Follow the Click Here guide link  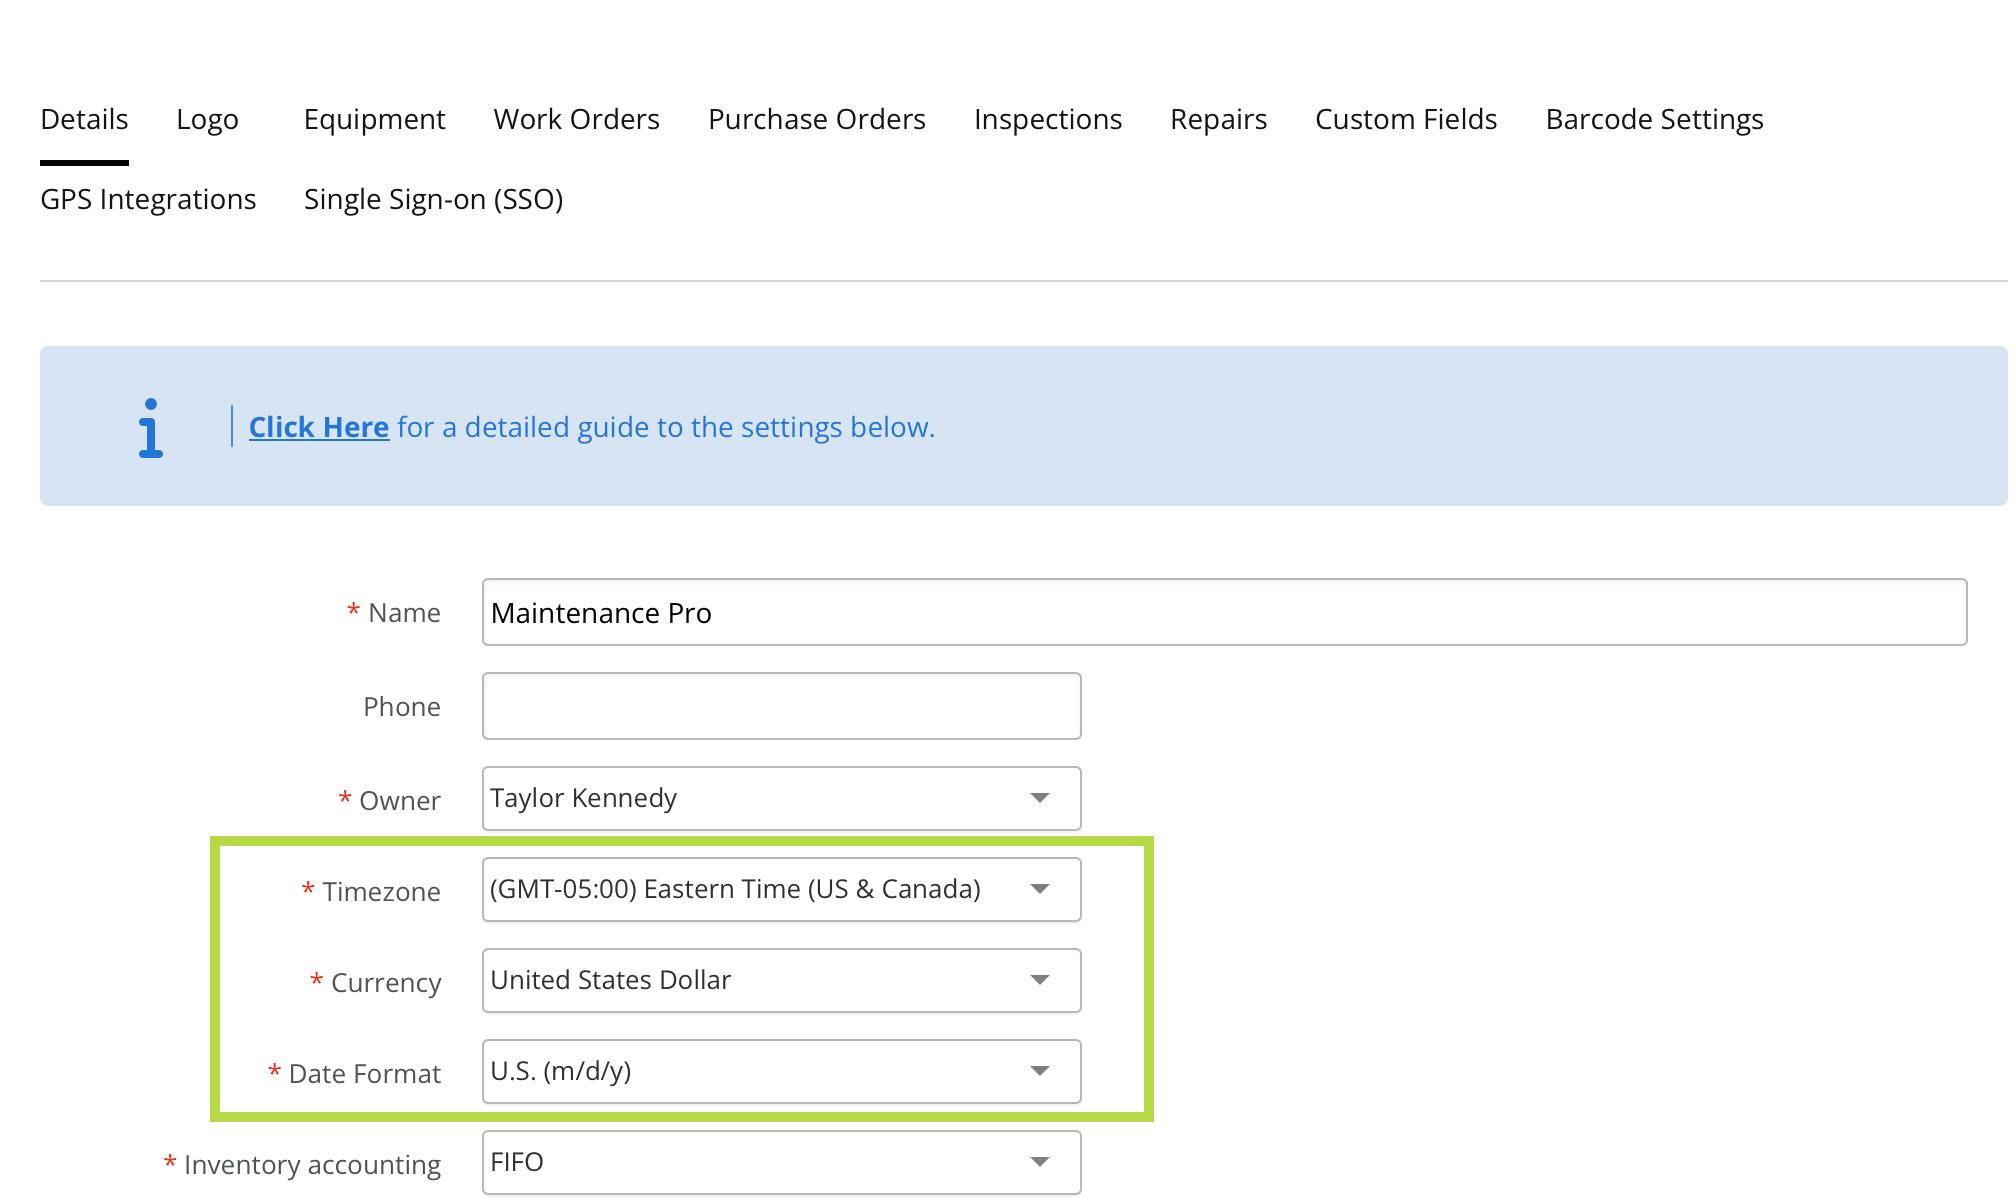click(x=318, y=427)
